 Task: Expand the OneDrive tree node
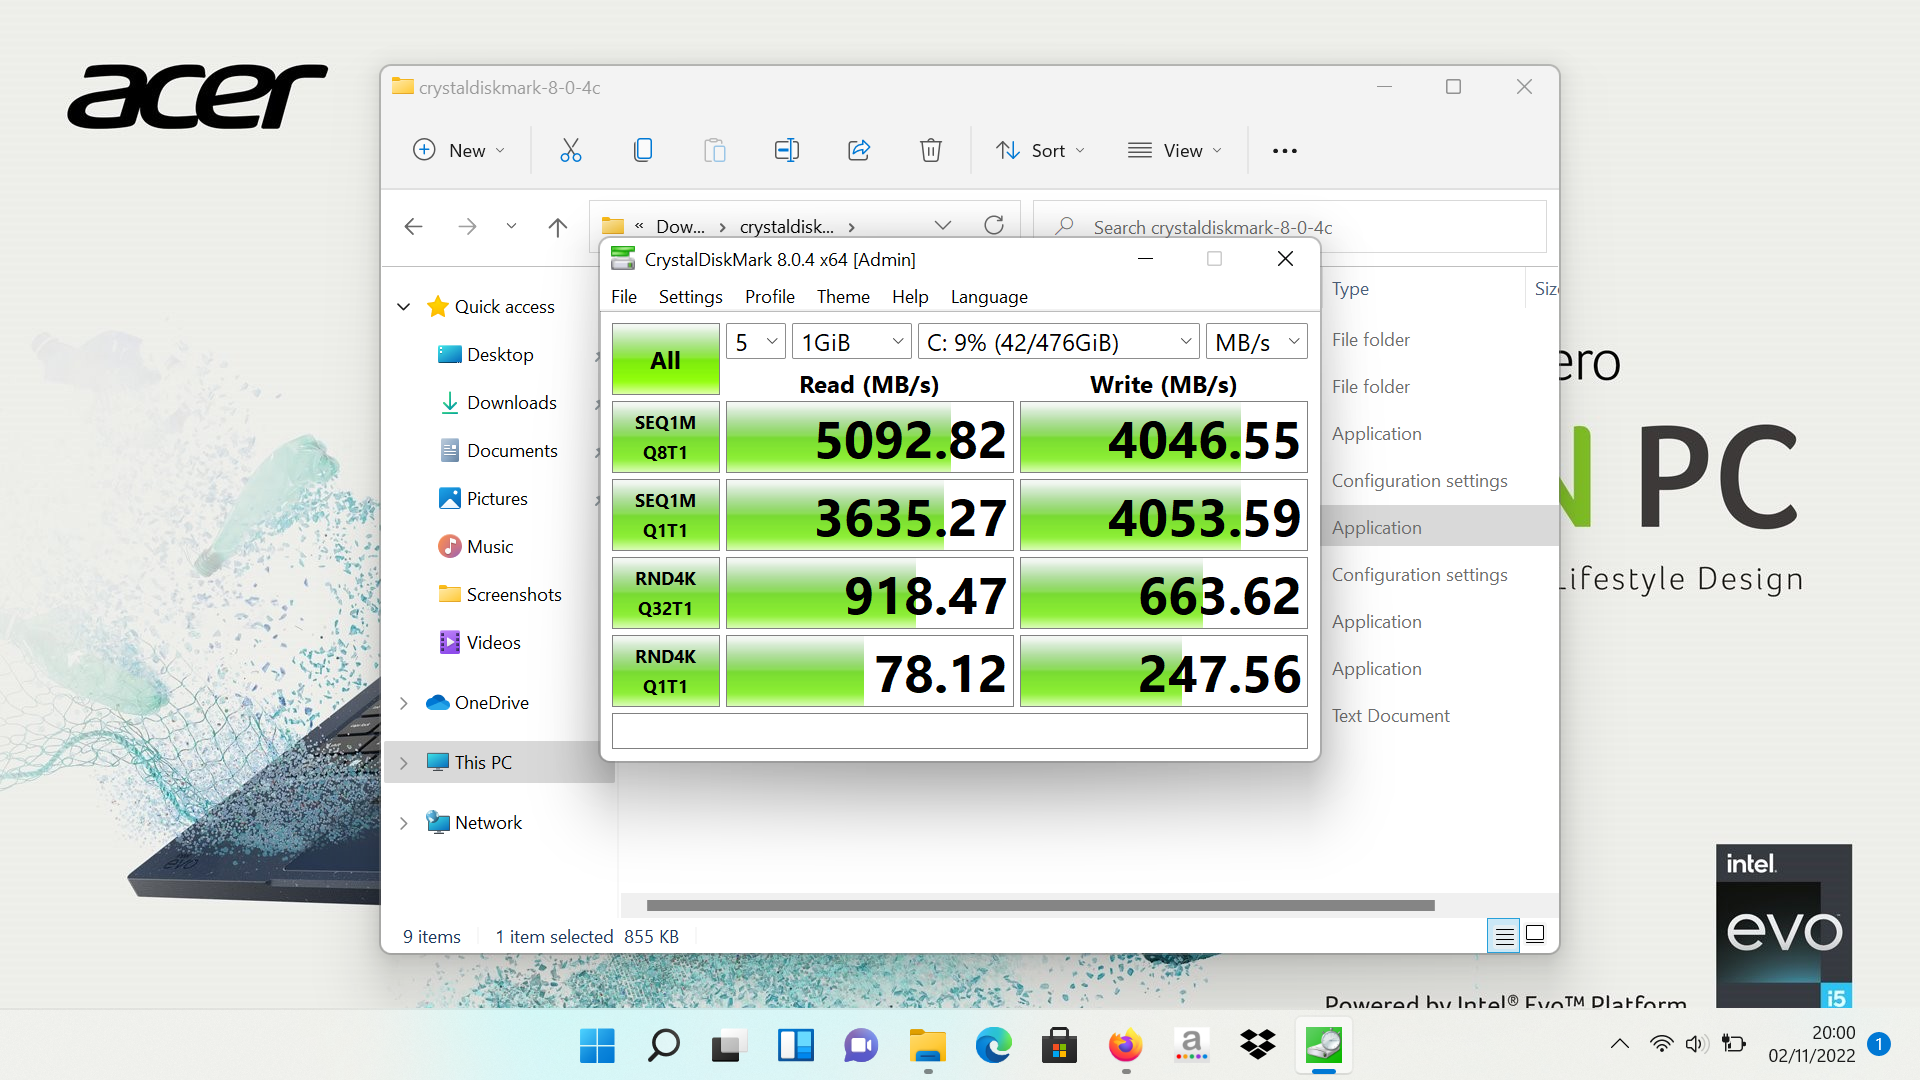point(404,703)
